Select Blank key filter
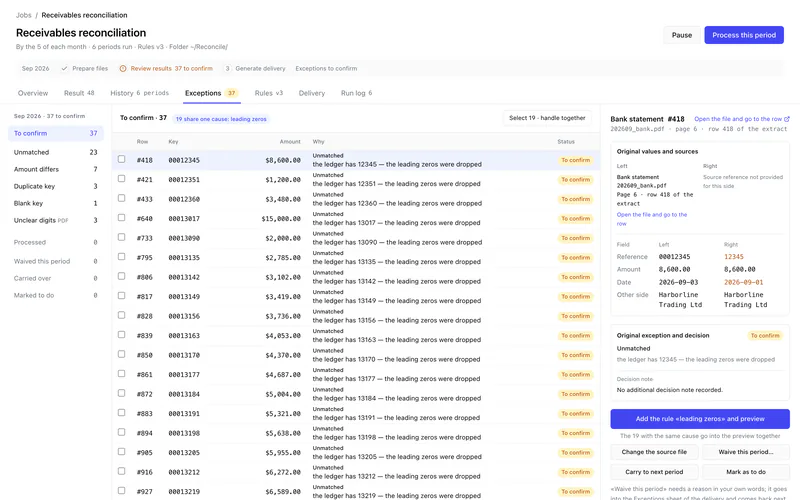The width and height of the screenshot is (800, 500). coord(56,203)
